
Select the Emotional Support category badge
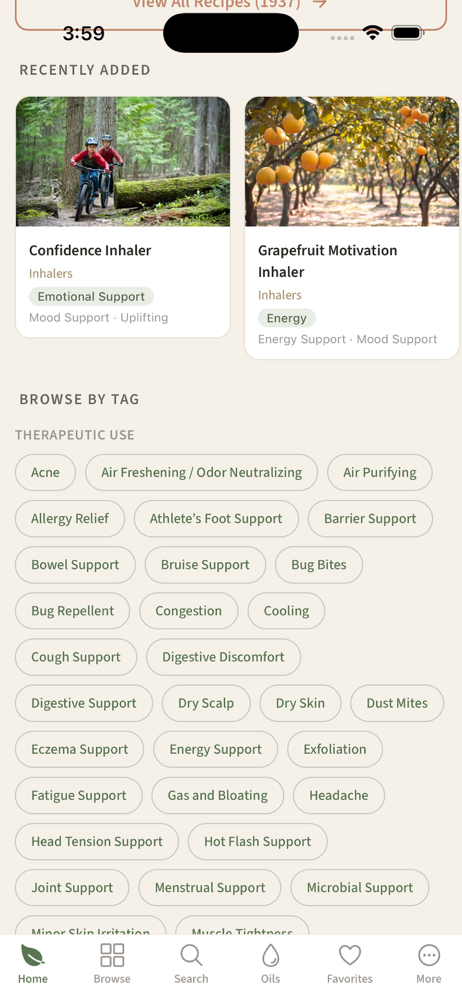click(91, 297)
